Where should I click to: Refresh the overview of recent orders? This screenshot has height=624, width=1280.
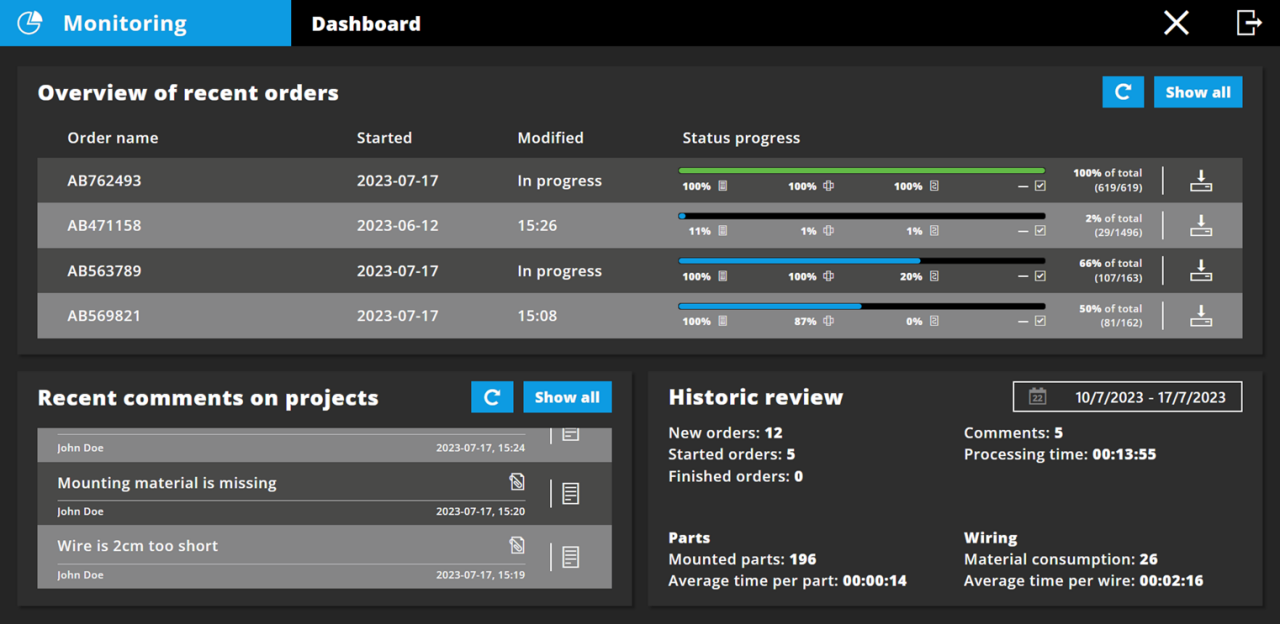click(x=1123, y=92)
